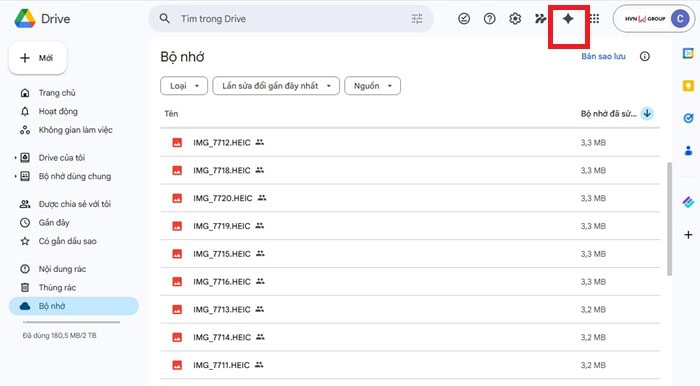Open the account avatar C

click(679, 19)
